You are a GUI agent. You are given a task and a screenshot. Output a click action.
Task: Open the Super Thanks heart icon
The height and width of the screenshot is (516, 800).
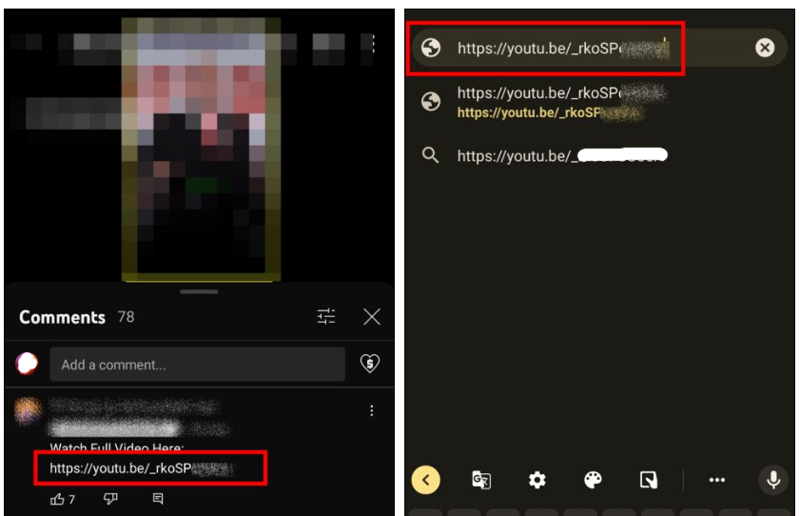(370, 363)
